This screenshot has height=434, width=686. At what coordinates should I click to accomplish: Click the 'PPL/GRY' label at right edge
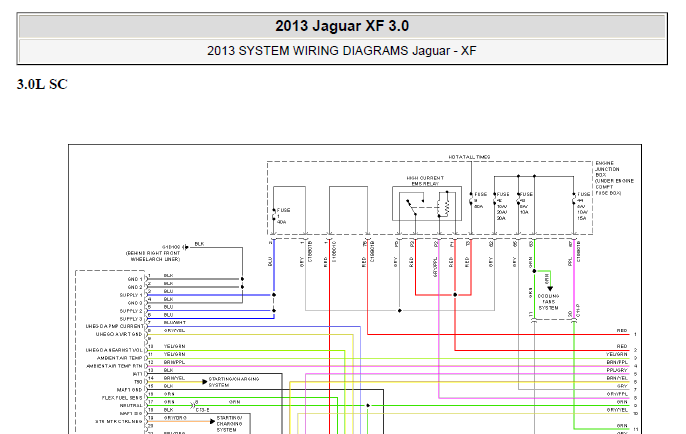coord(617,370)
